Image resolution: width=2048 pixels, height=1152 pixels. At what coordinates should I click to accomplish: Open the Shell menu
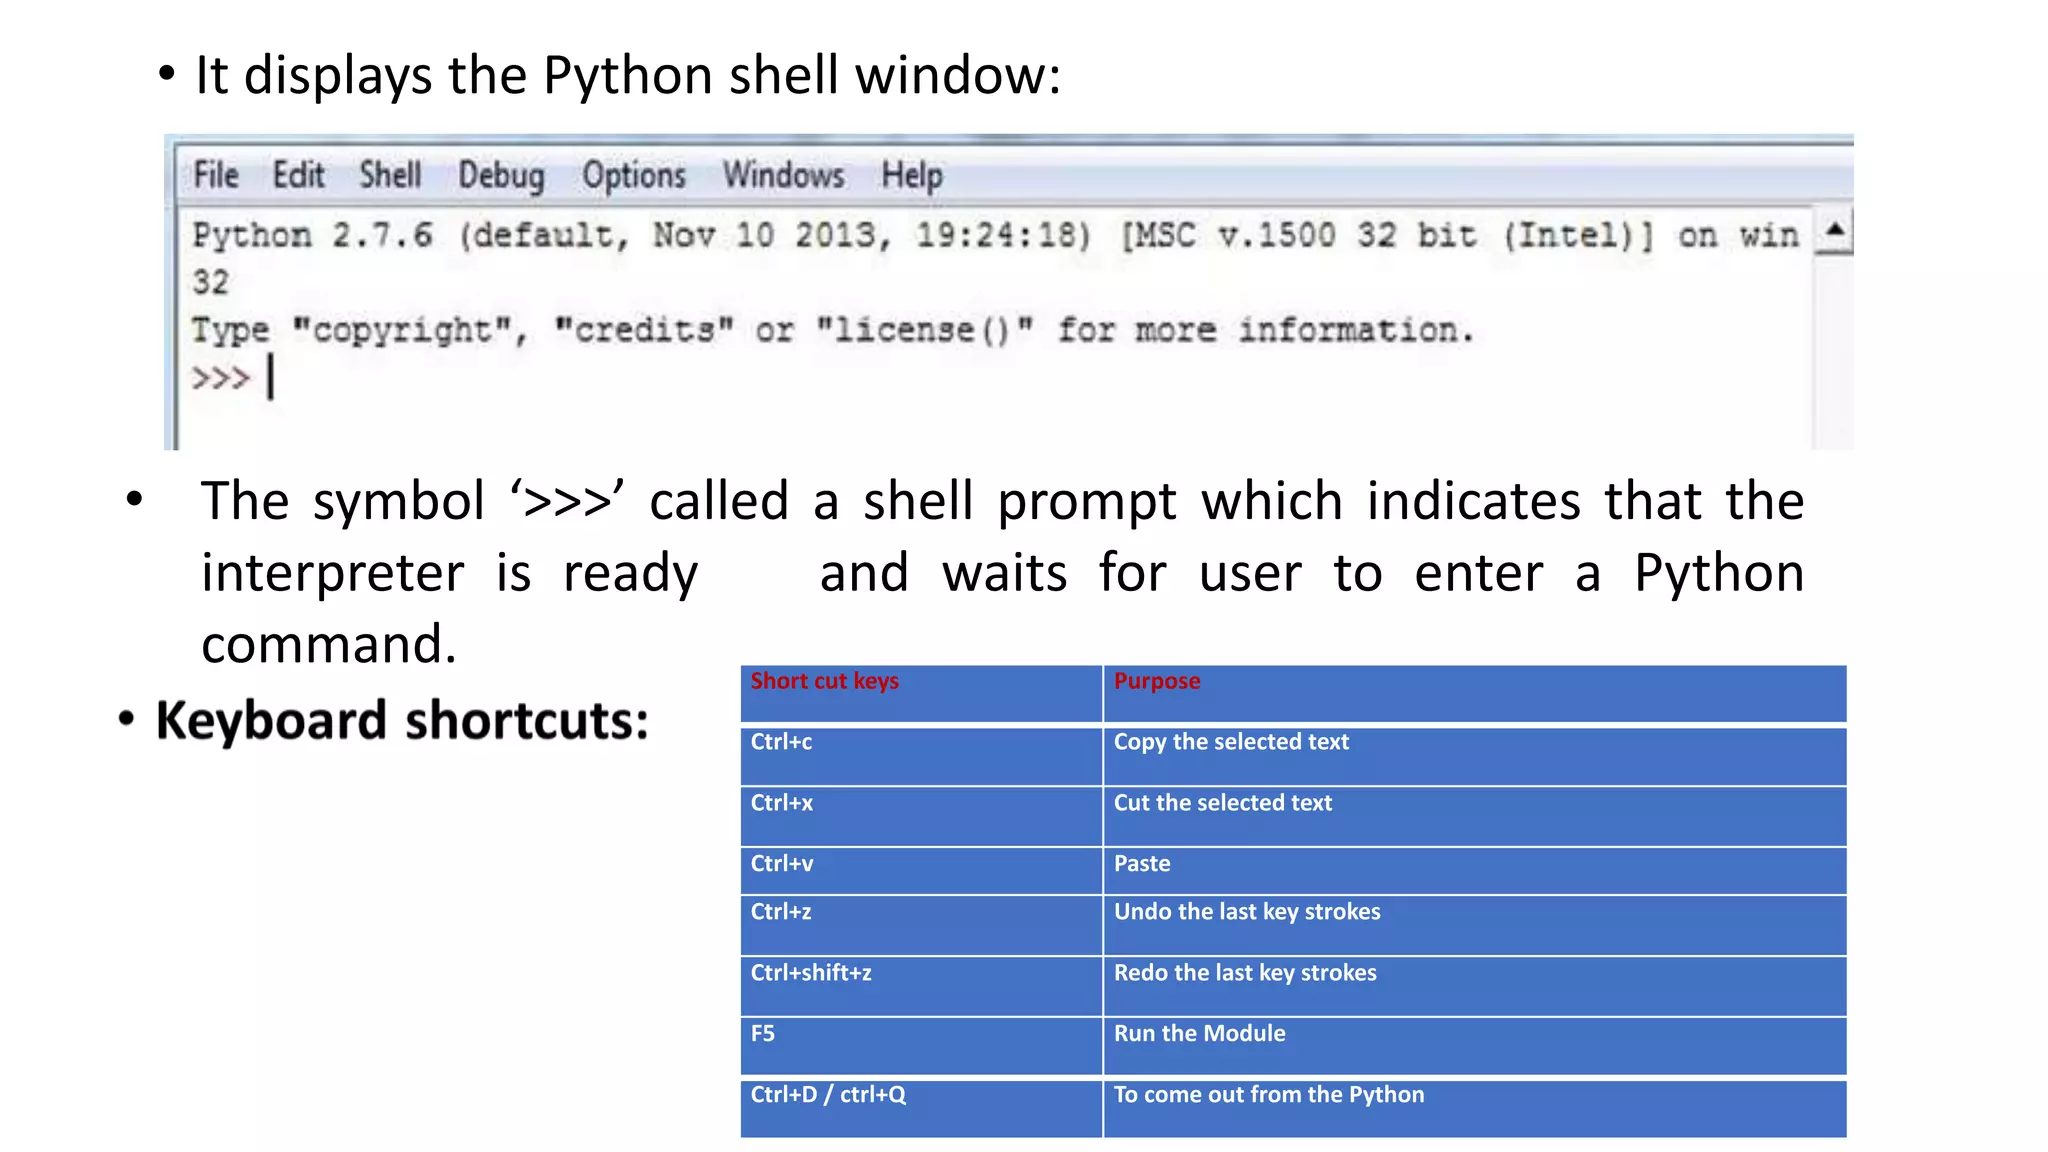coord(390,175)
